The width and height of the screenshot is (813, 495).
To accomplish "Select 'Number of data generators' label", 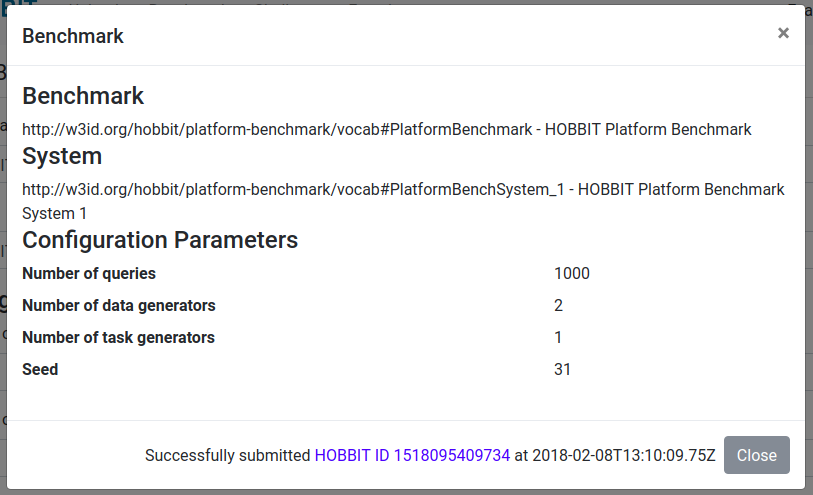I will click(119, 305).
